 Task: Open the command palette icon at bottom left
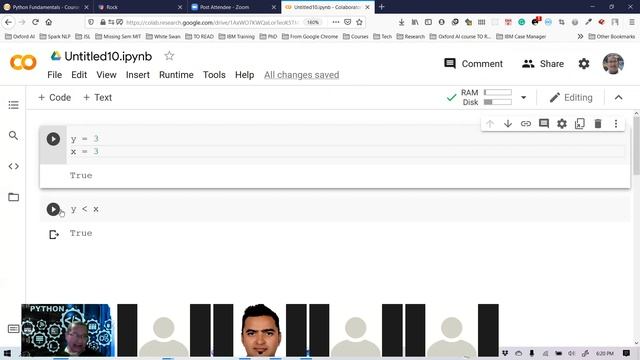point(13,329)
